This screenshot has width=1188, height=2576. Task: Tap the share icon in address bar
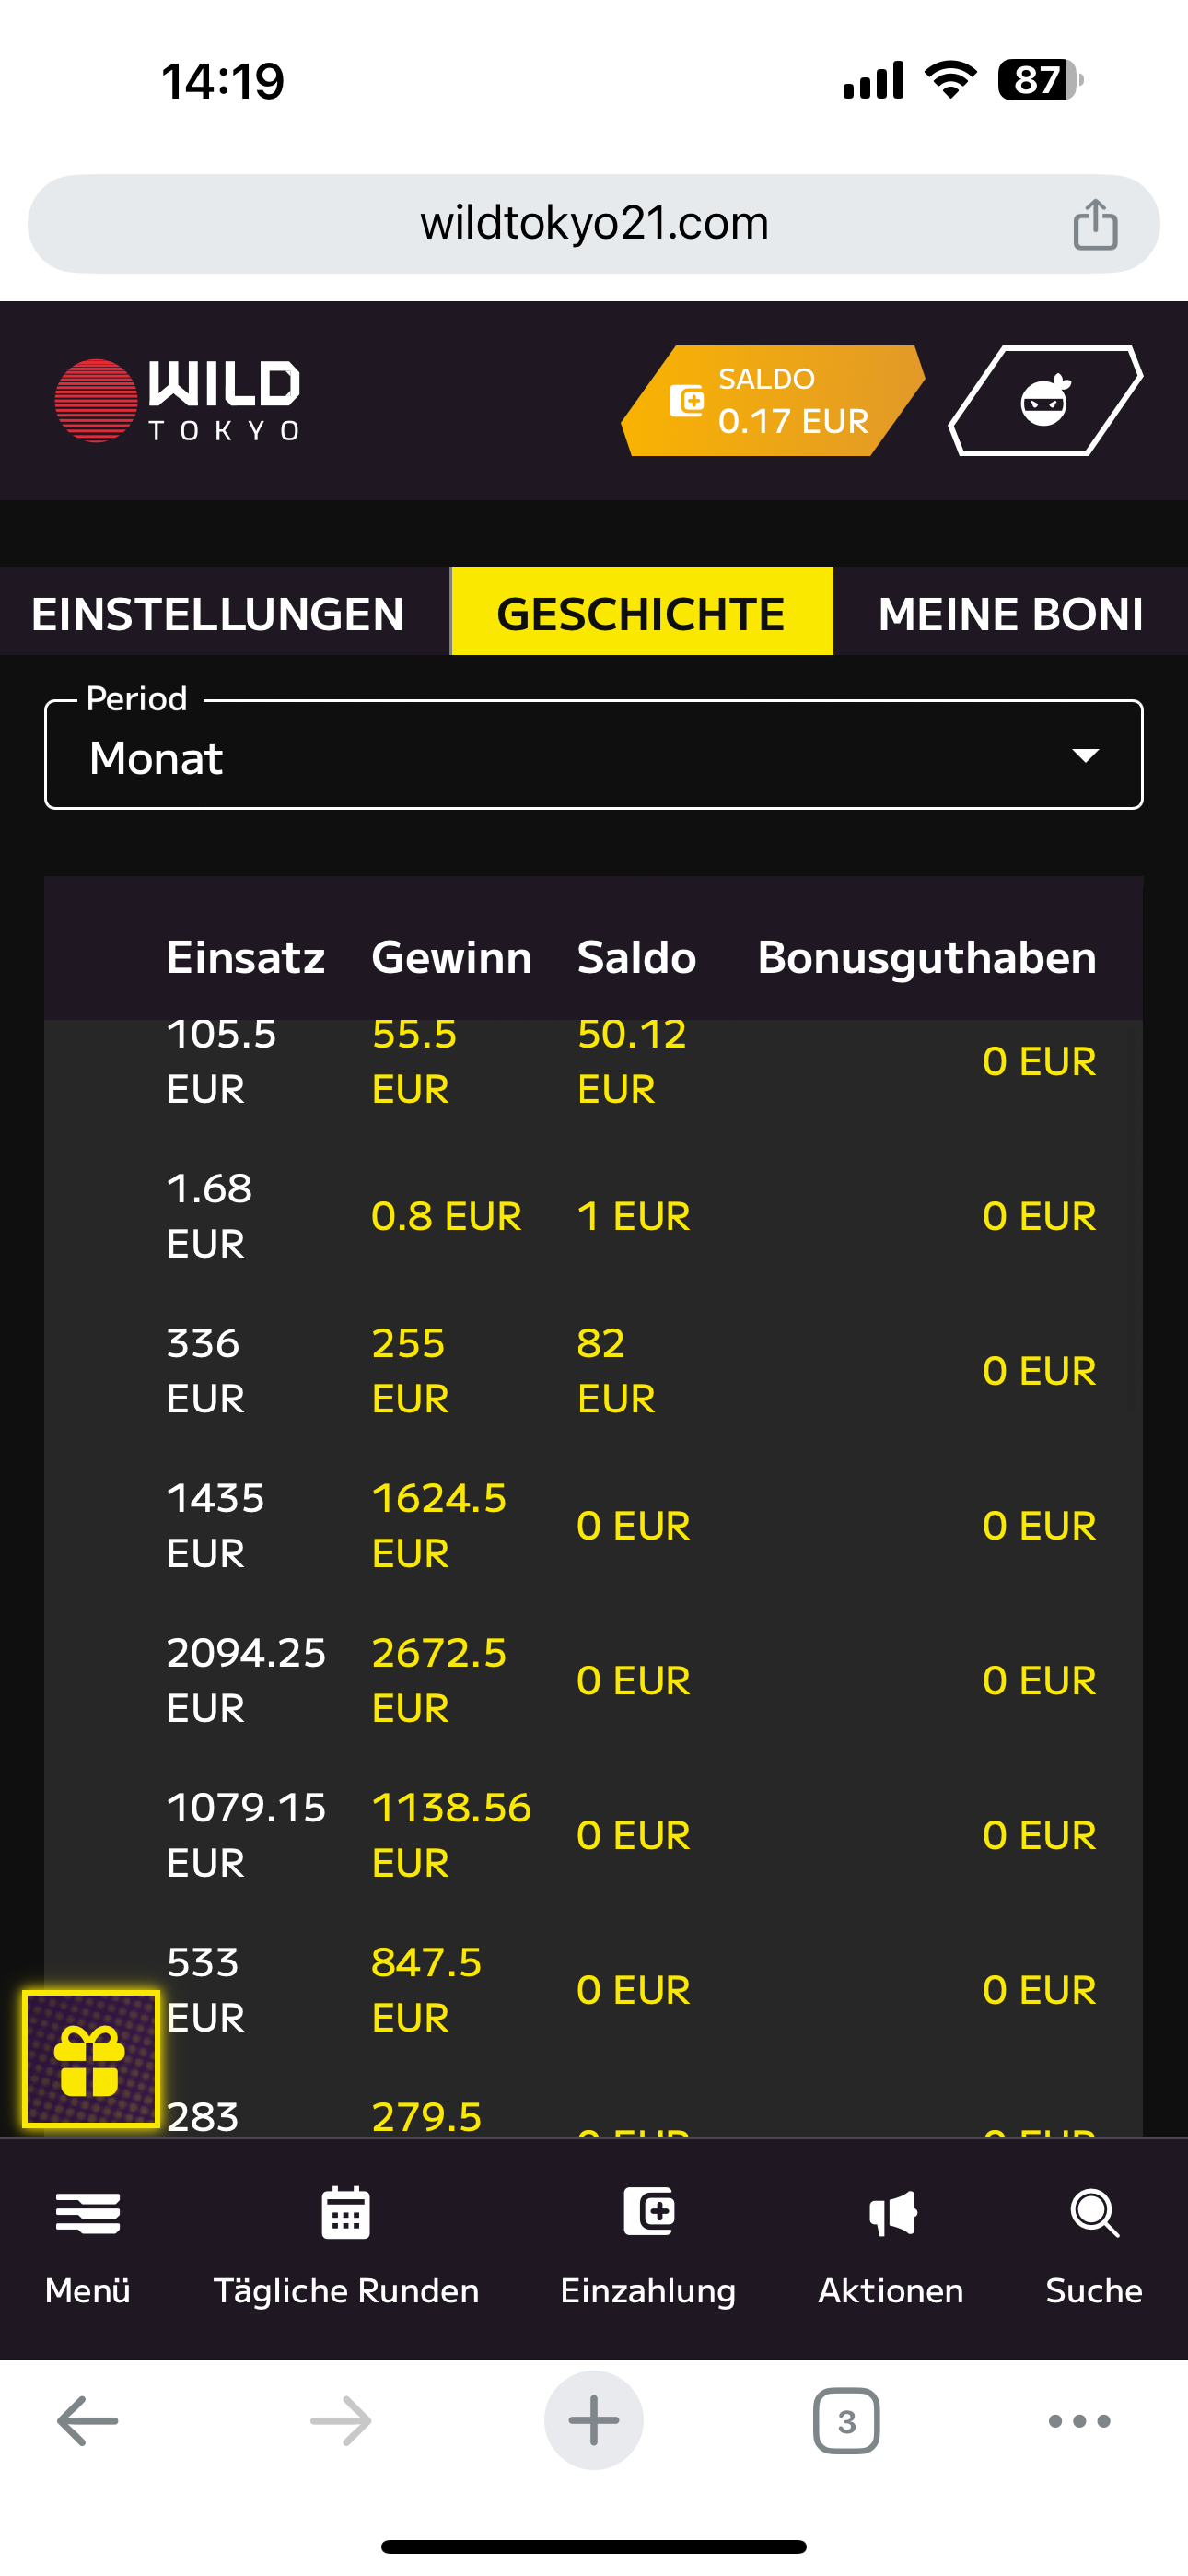point(1095,224)
